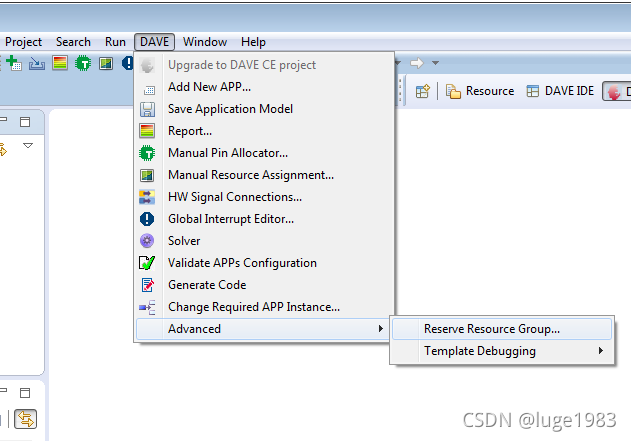Choose Manual Pin Allocator...
The image size is (631, 441).
coord(264,153)
